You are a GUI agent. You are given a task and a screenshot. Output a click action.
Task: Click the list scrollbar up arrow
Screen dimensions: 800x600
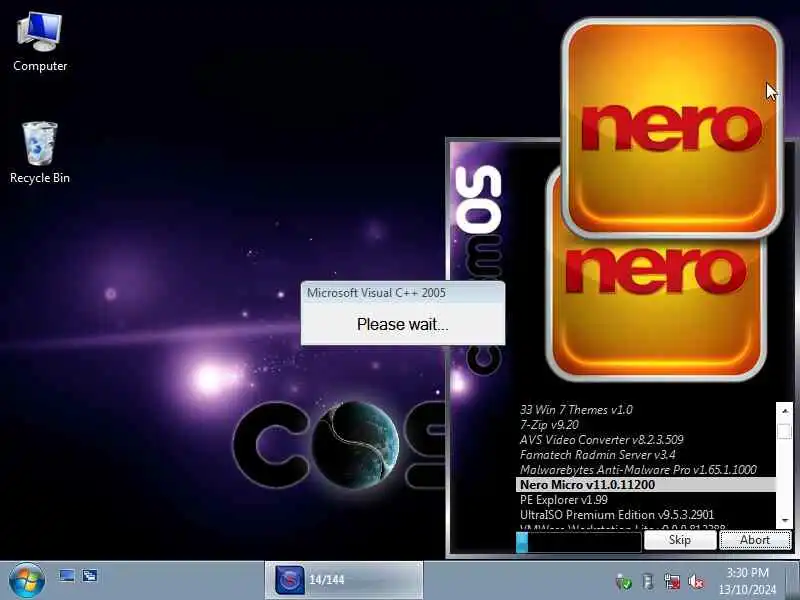(x=785, y=411)
